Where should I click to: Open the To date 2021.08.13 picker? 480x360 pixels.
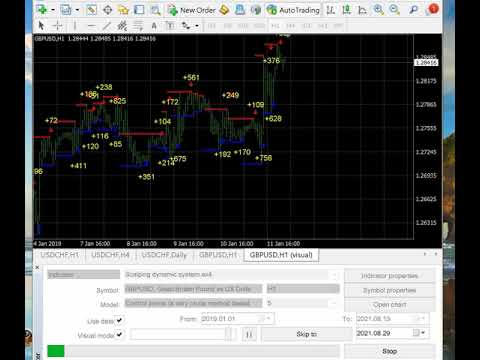(x=393, y=319)
